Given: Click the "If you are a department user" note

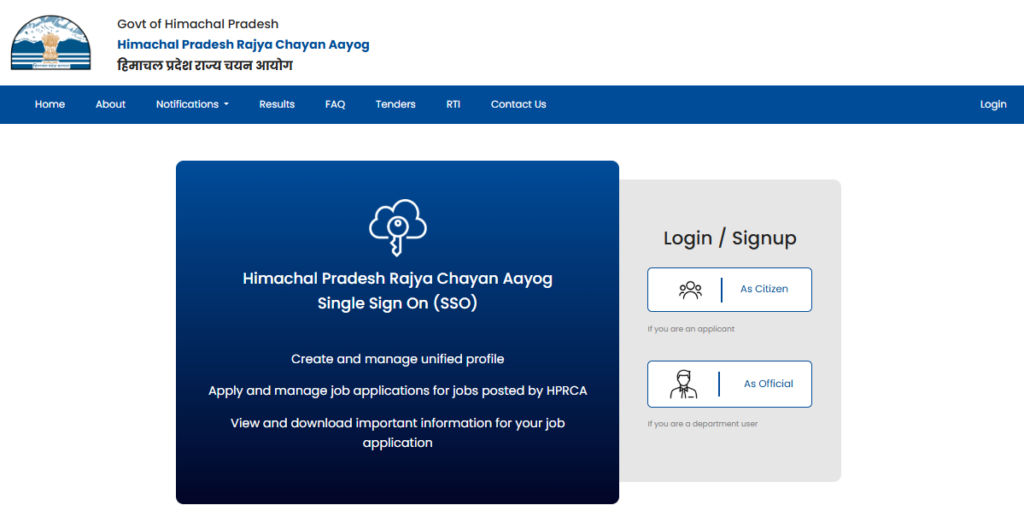Looking at the screenshot, I should (702, 424).
